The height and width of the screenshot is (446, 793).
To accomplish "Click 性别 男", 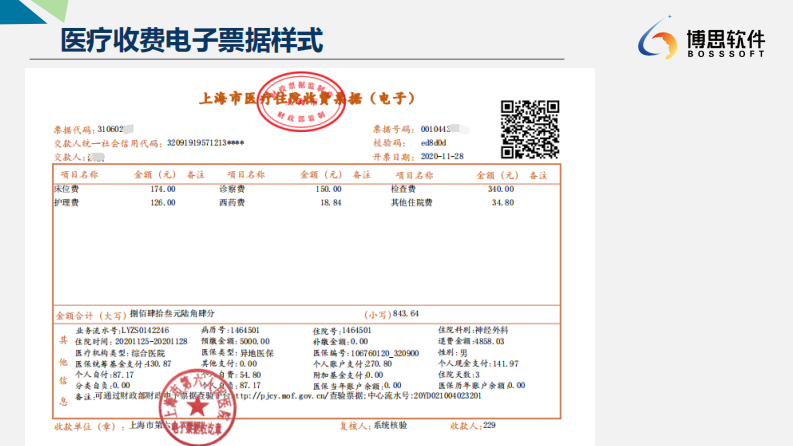I will (453, 353).
